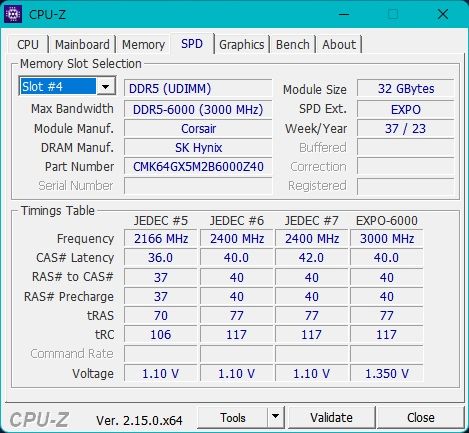Click the Module Size label

click(x=315, y=89)
